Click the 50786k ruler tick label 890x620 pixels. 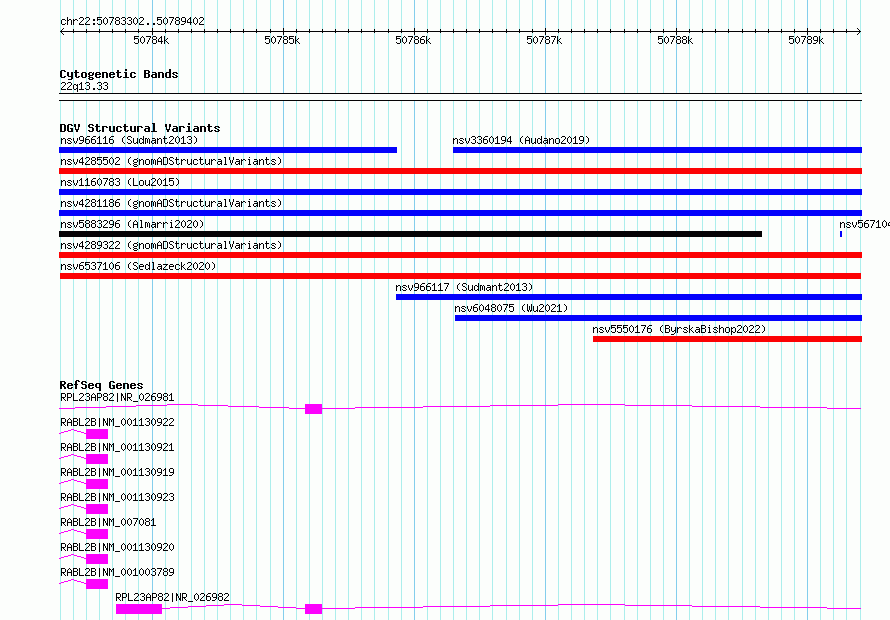click(413, 40)
